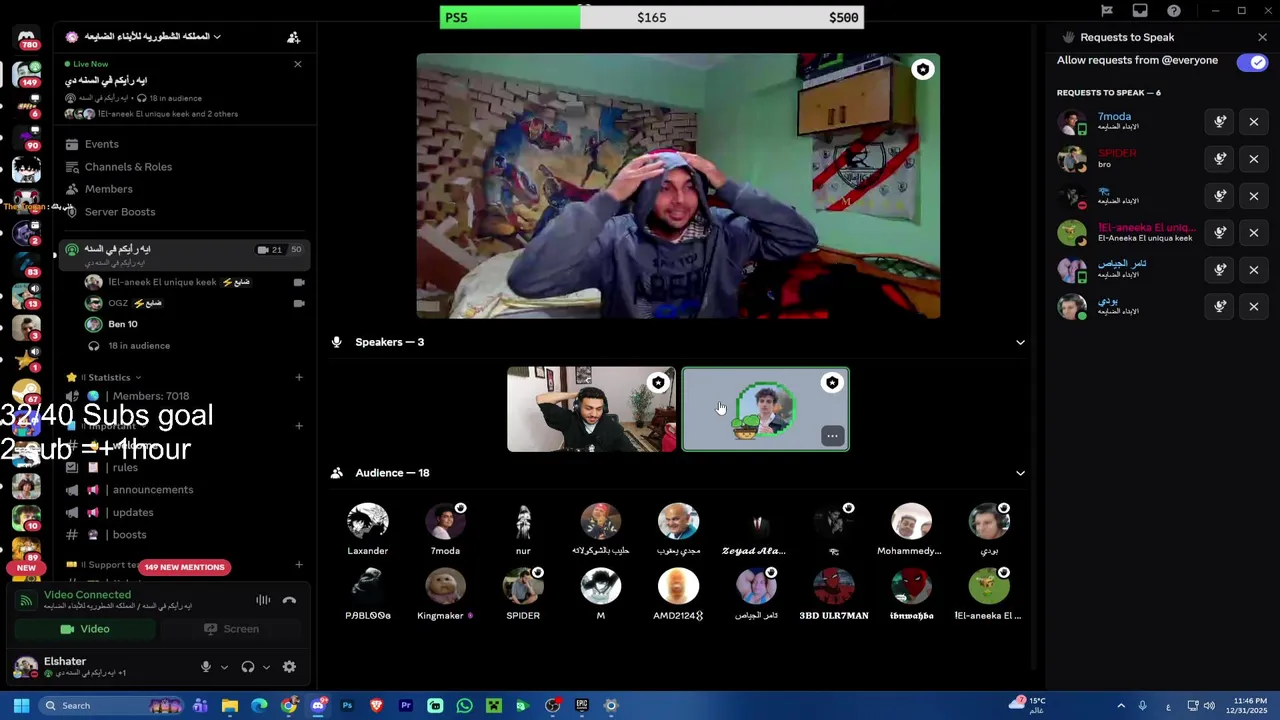Open server with 90 badge
Viewport: 1280px width, 720px height.
26,137
